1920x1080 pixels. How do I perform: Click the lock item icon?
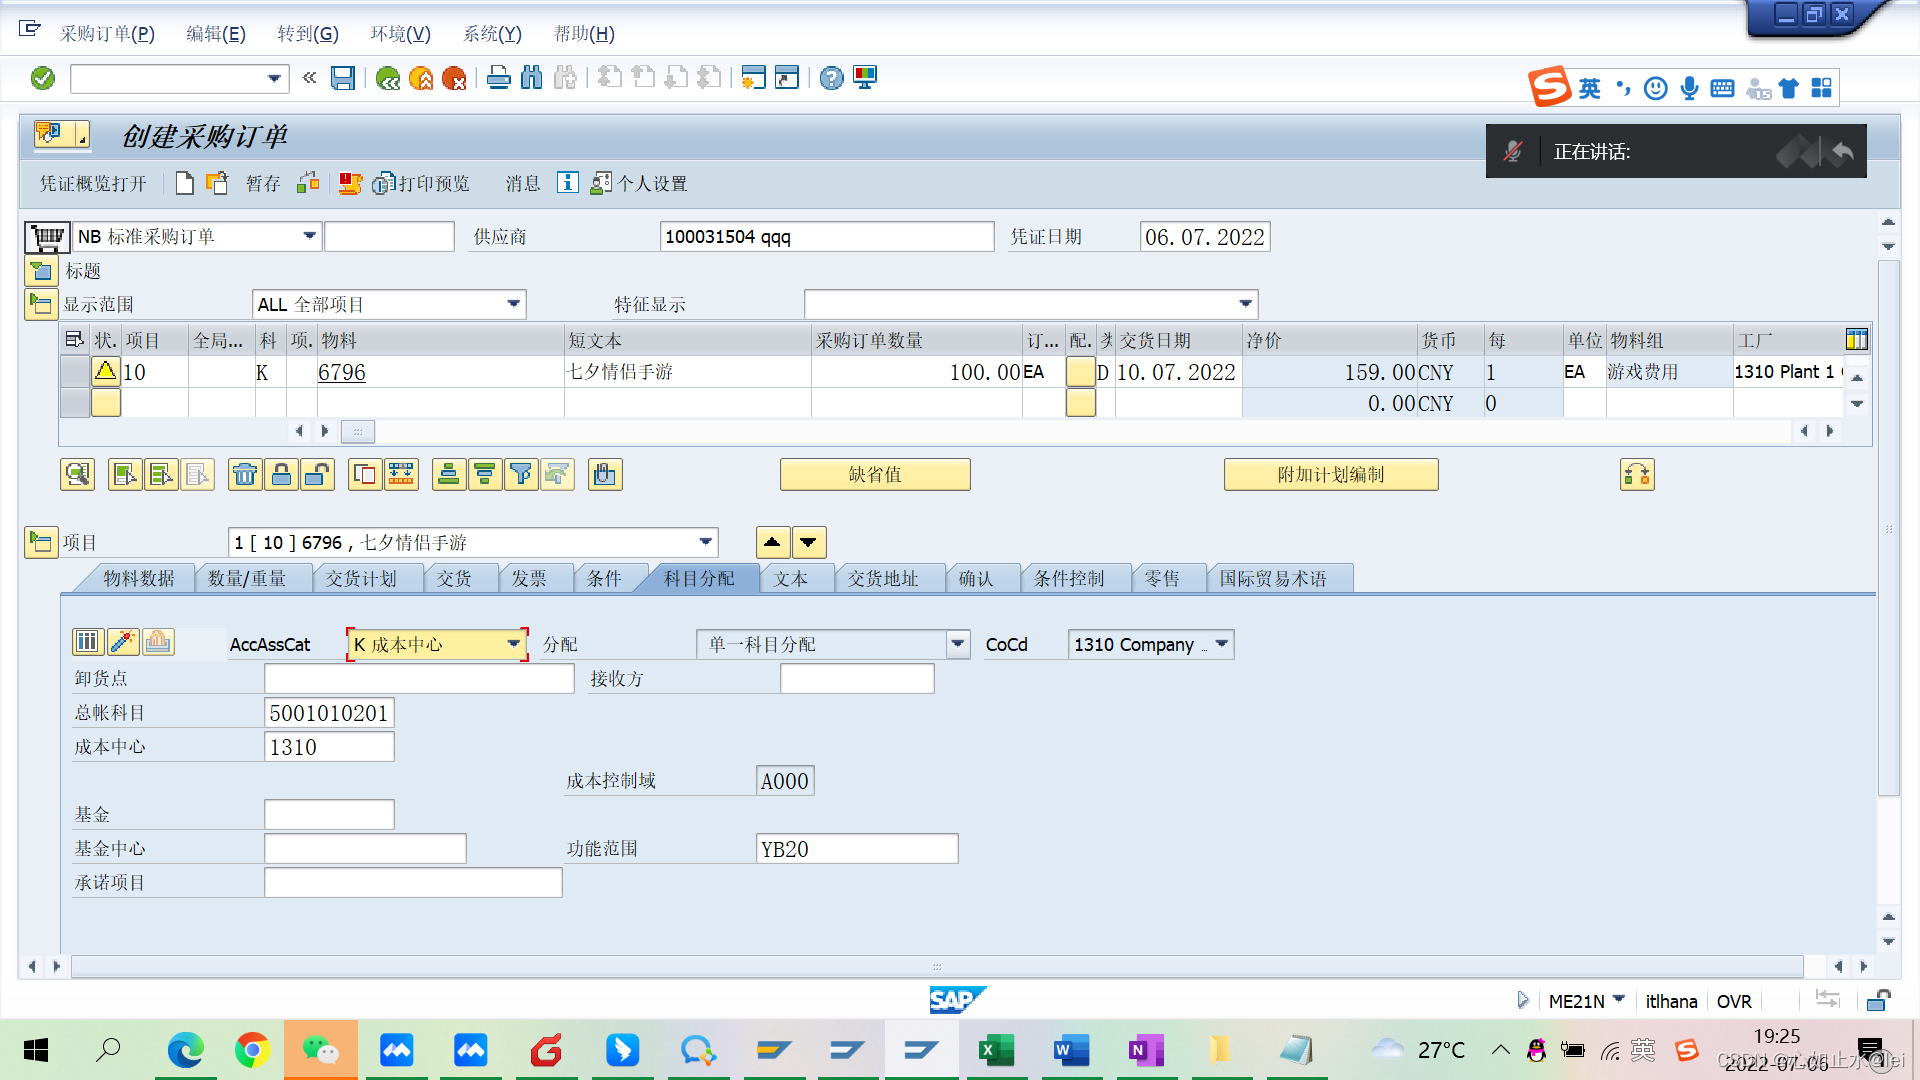pos(282,474)
